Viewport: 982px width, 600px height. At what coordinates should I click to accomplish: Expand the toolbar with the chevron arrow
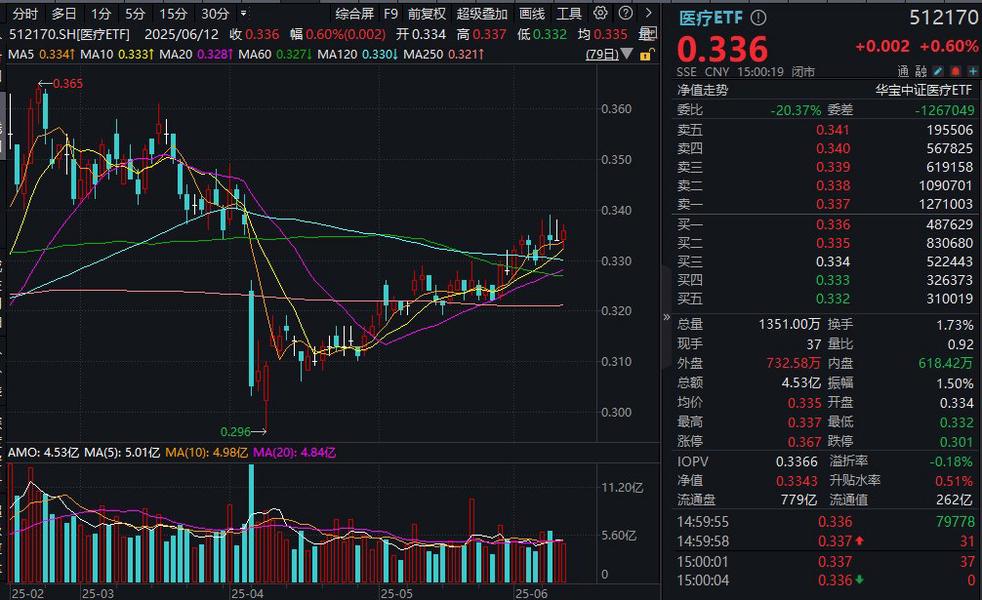tap(648, 13)
